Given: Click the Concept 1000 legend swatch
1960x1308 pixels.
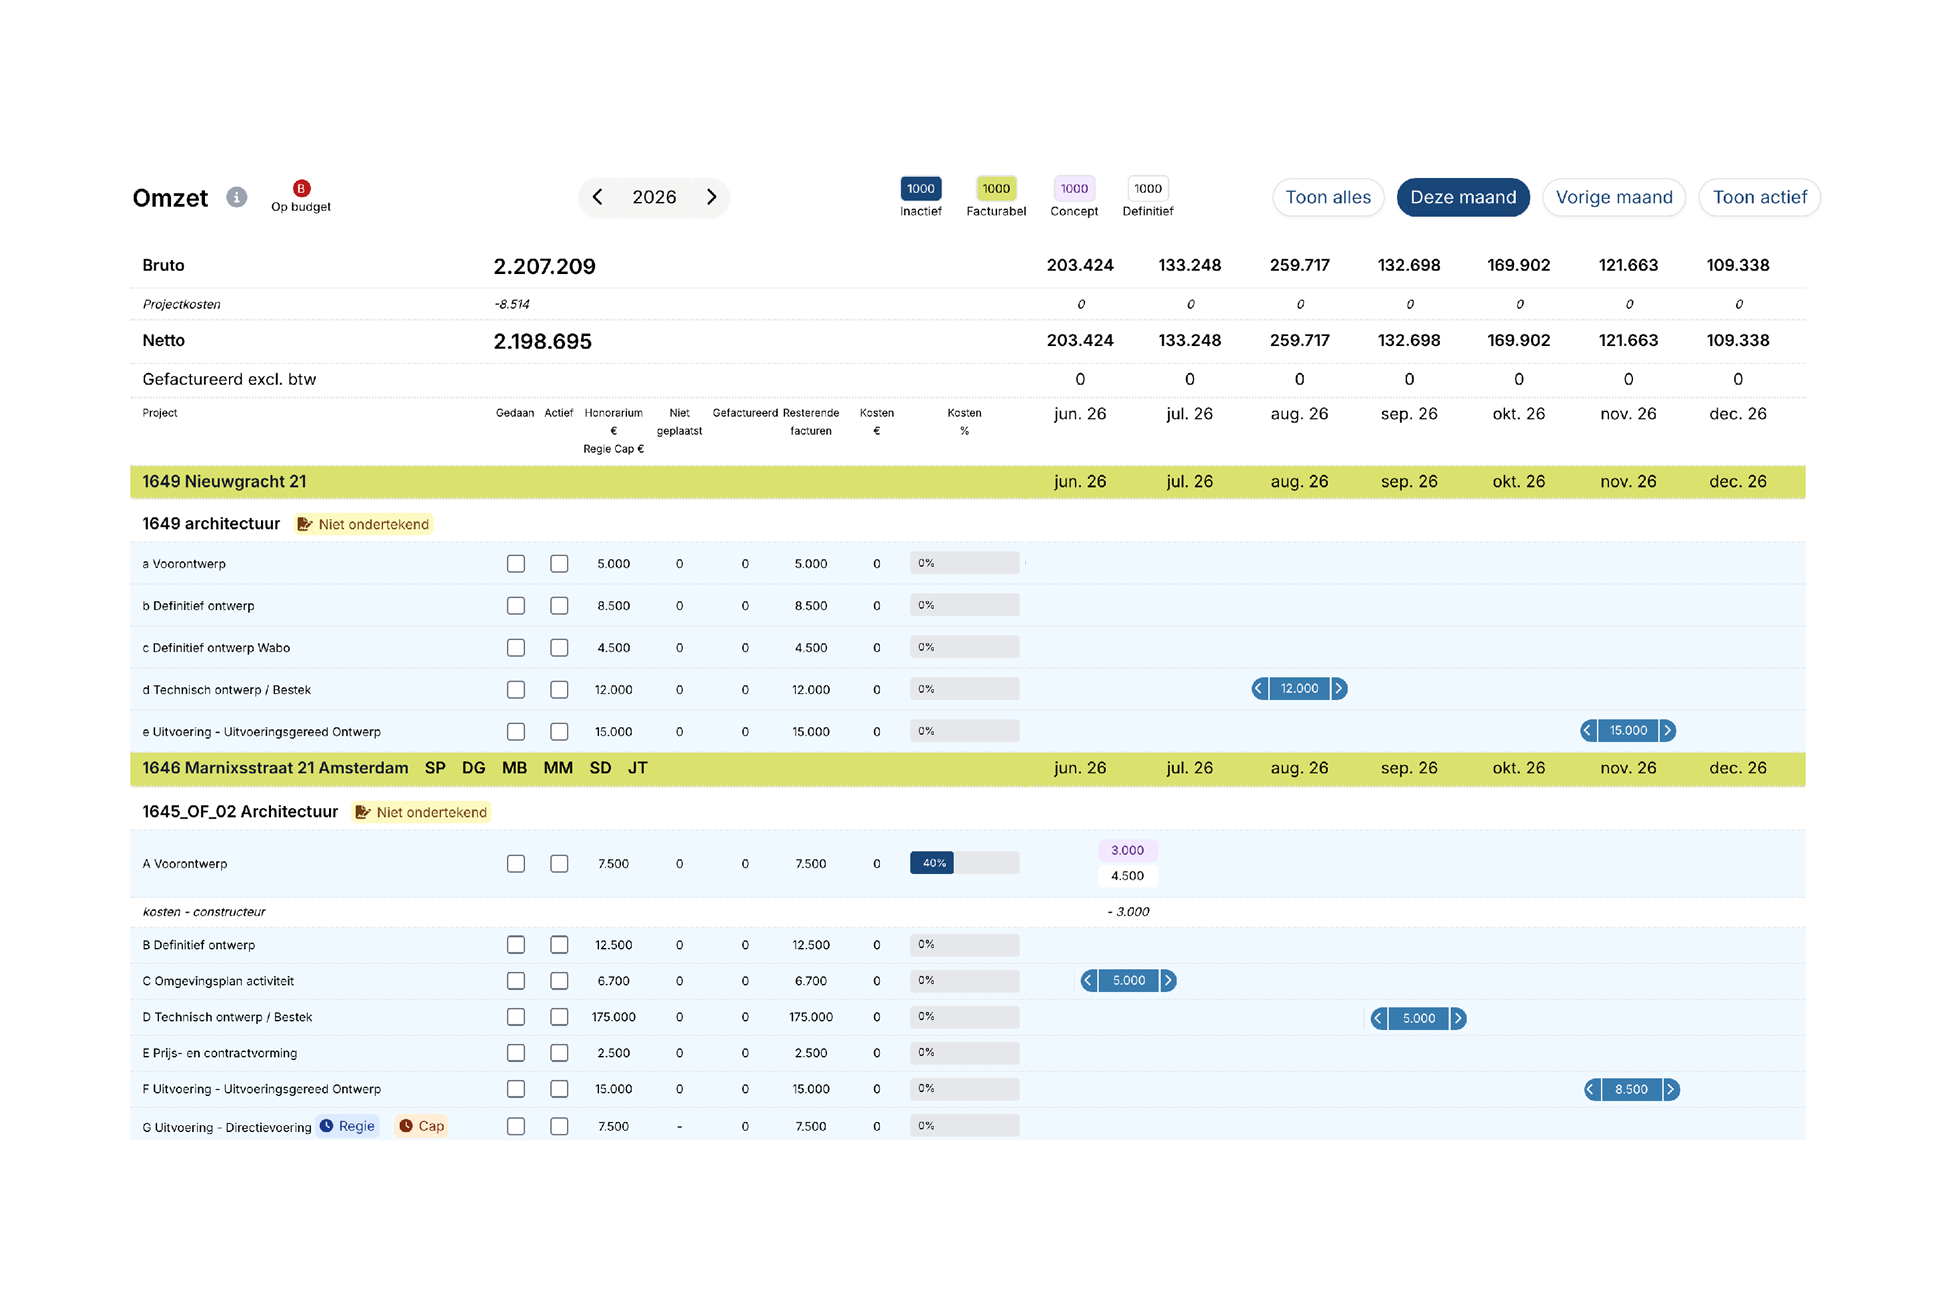Looking at the screenshot, I should pyautogui.click(x=1074, y=189).
